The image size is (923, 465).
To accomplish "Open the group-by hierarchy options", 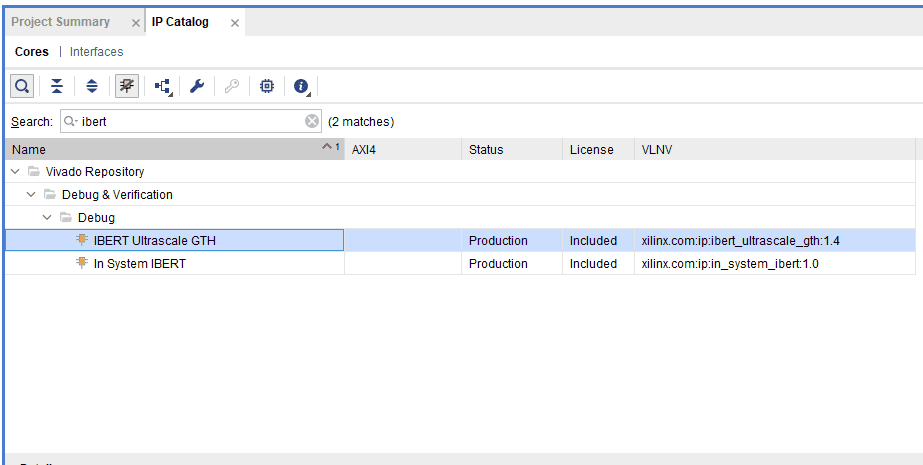I will pyautogui.click(x=163, y=87).
